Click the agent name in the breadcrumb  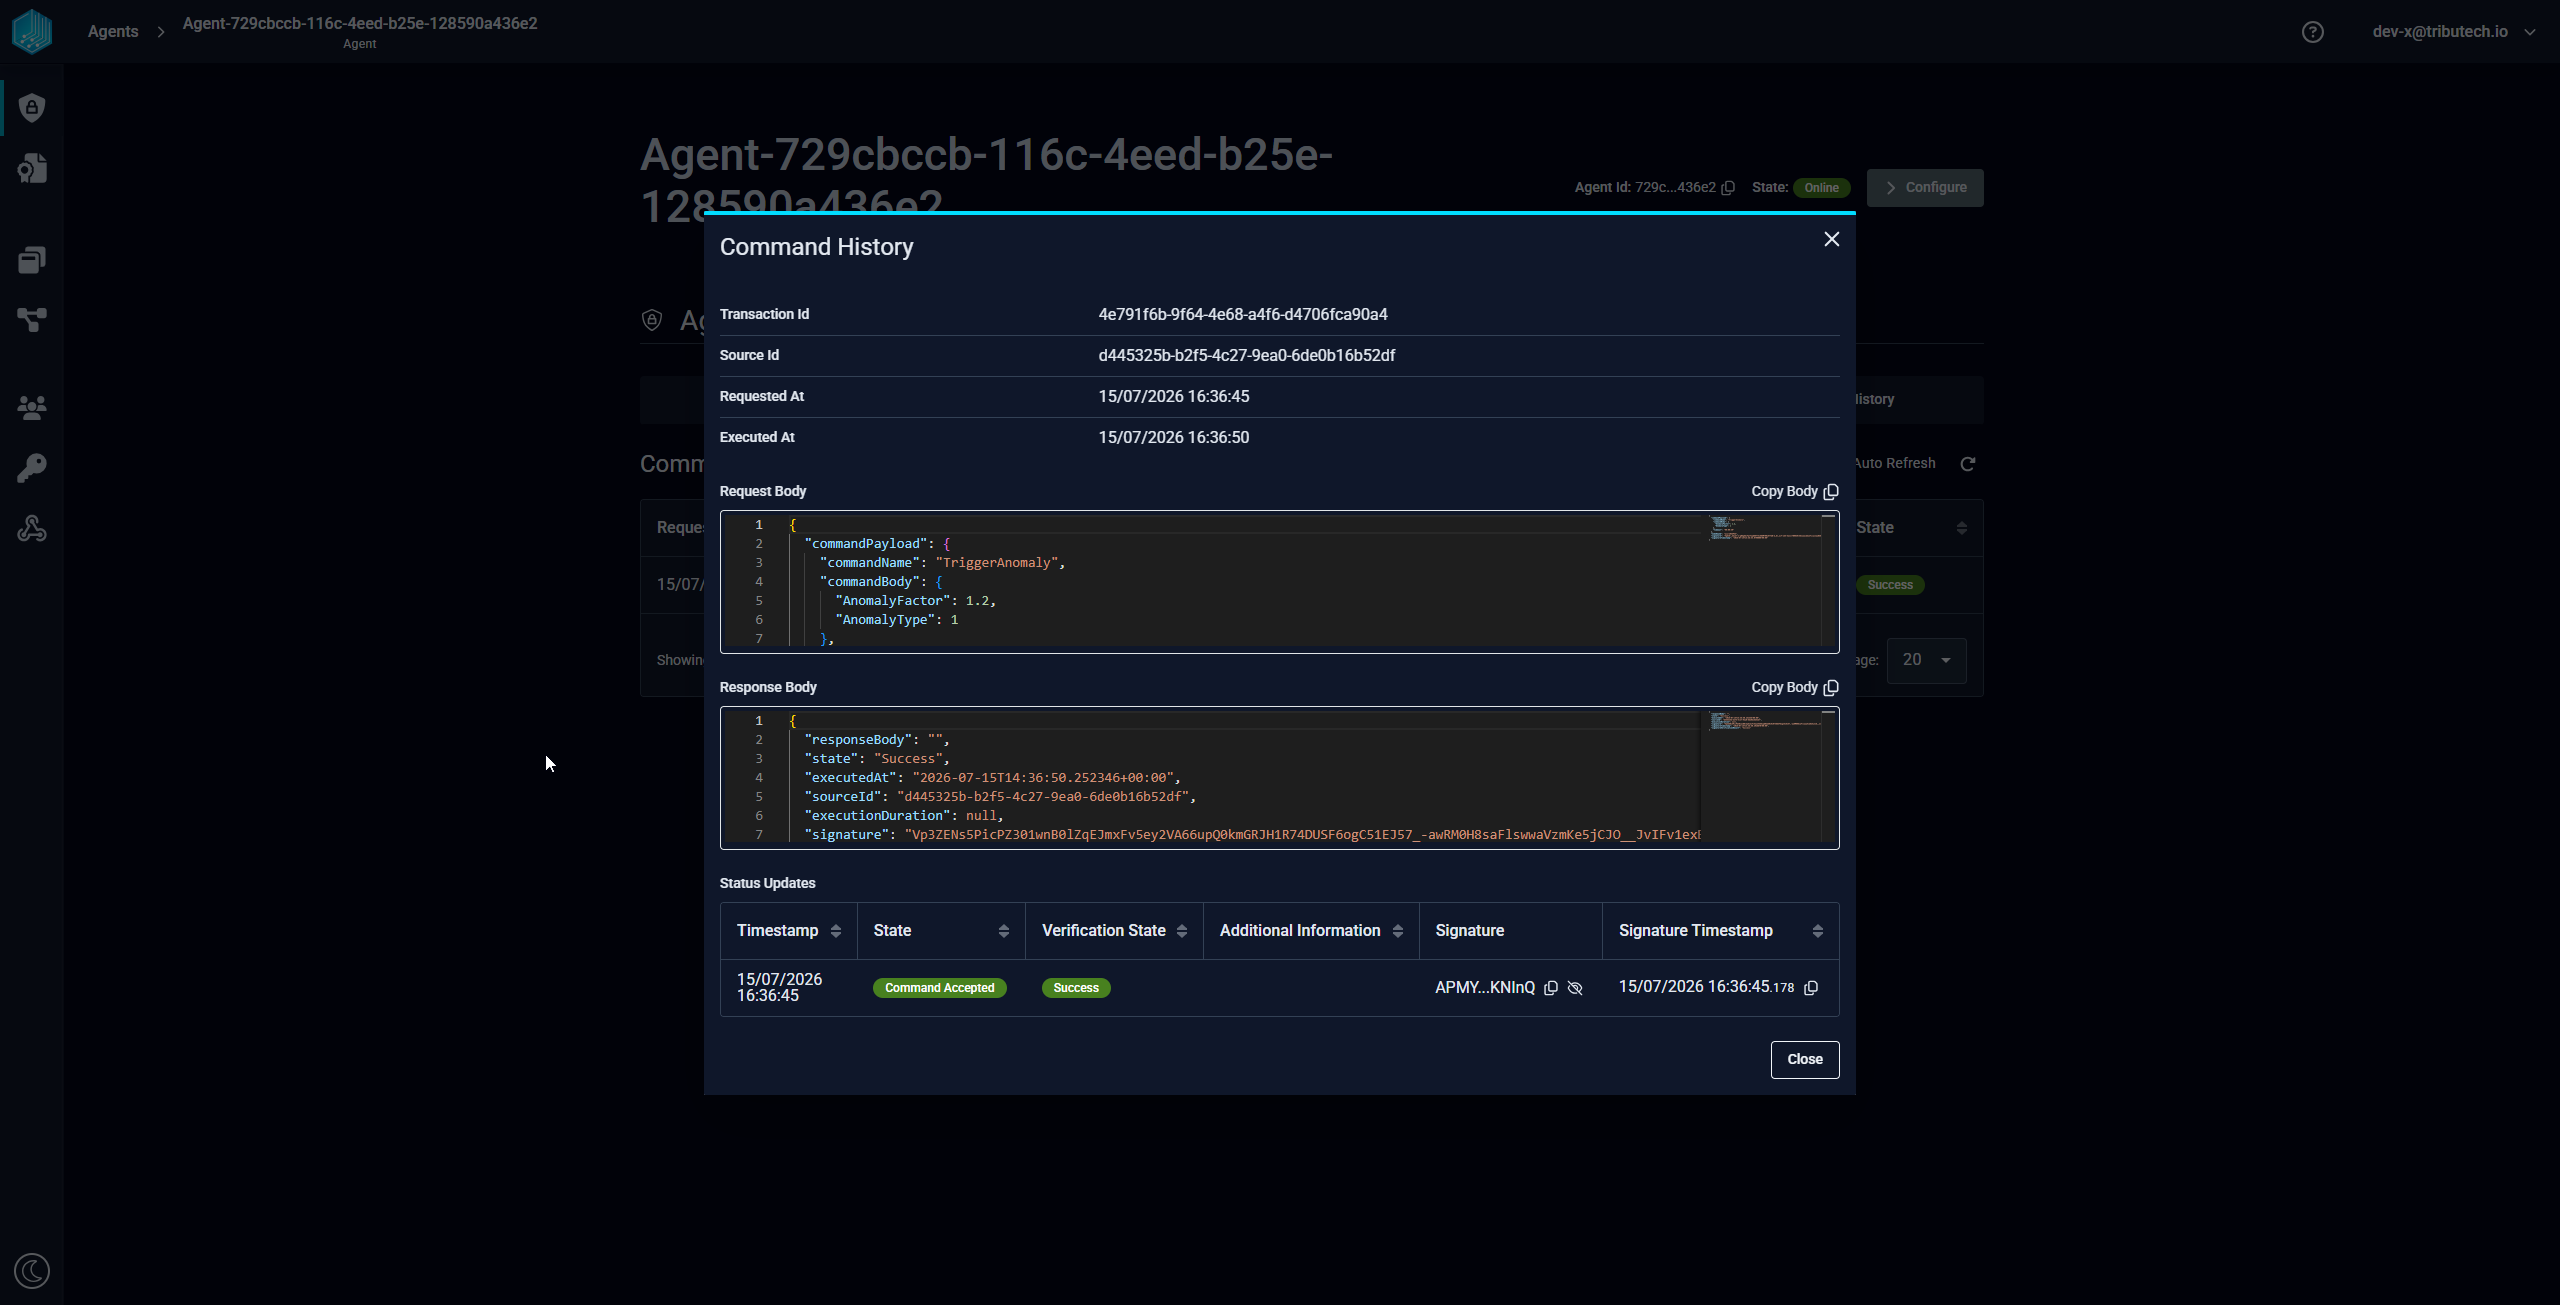(360, 23)
